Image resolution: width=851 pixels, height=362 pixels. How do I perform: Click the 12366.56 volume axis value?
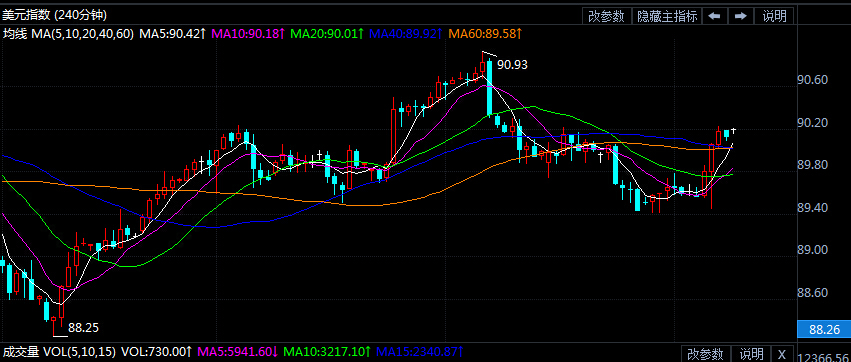[x=824, y=358]
